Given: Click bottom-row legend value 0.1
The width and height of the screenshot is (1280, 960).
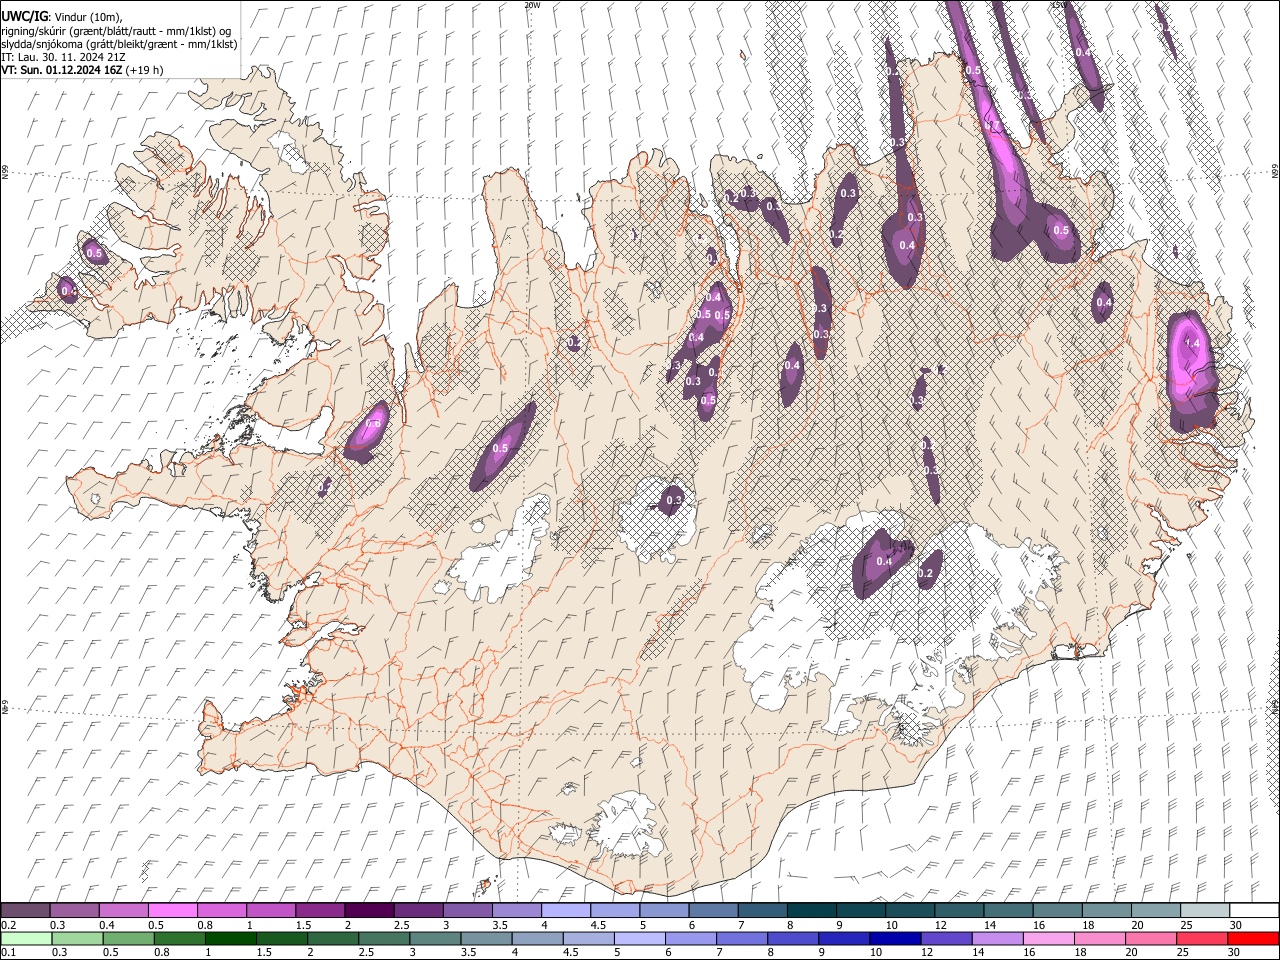Looking at the screenshot, I should [8, 953].
